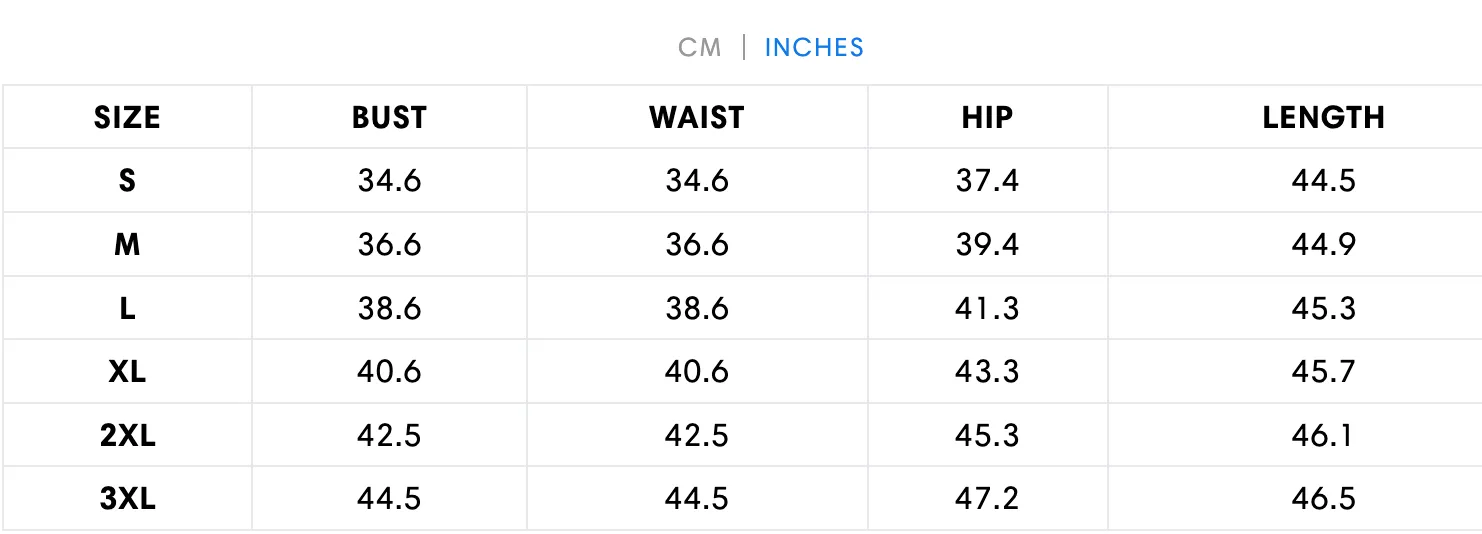This screenshot has width=1482, height=534.
Task: Click the 46.1 length value for 2XL
Action: [x=1323, y=435]
